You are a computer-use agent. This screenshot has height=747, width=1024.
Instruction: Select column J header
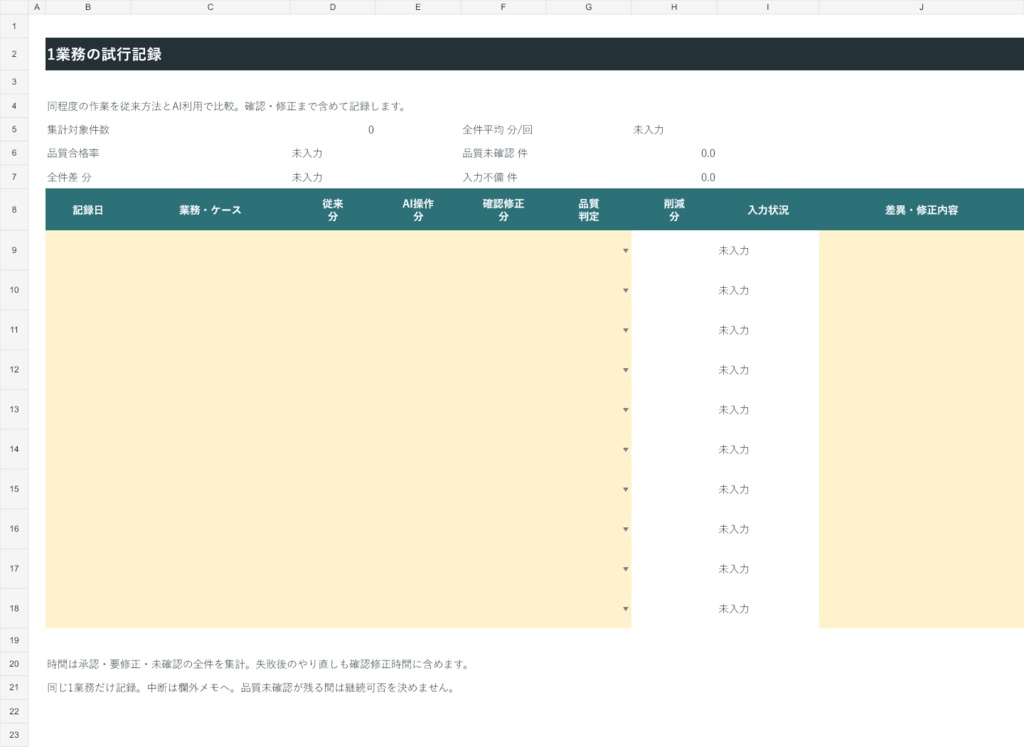pyautogui.click(x=921, y=7)
